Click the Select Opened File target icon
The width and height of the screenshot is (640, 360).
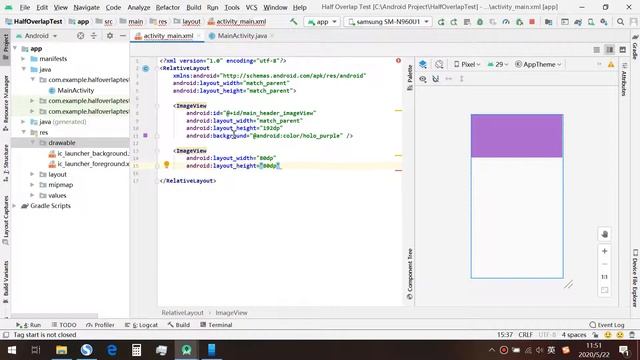click(x=80, y=36)
